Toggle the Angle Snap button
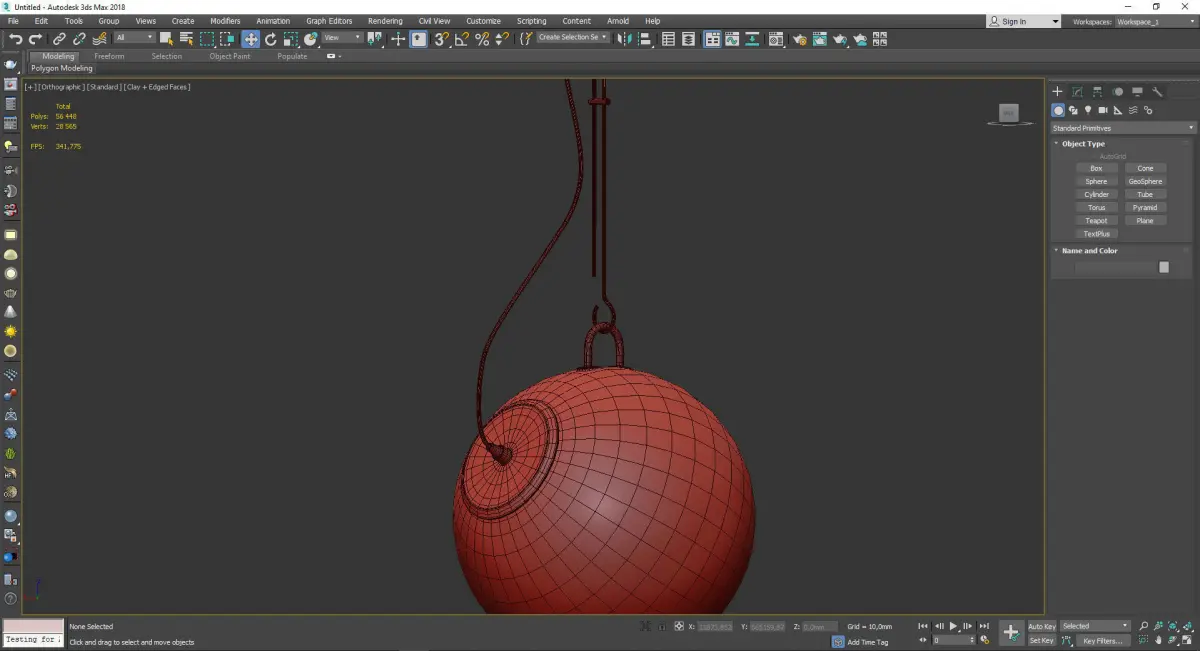Viewport: 1200px width, 651px height. 461,39
